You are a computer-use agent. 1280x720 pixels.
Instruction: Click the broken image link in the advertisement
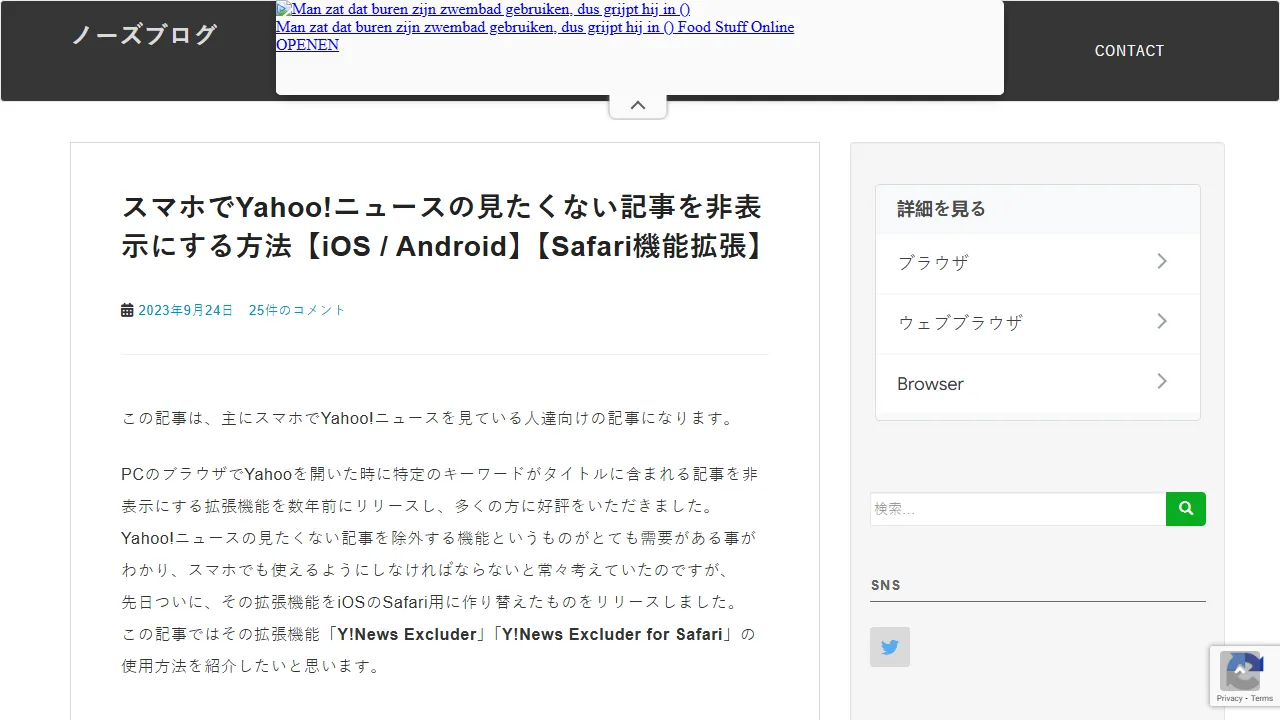coord(483,8)
